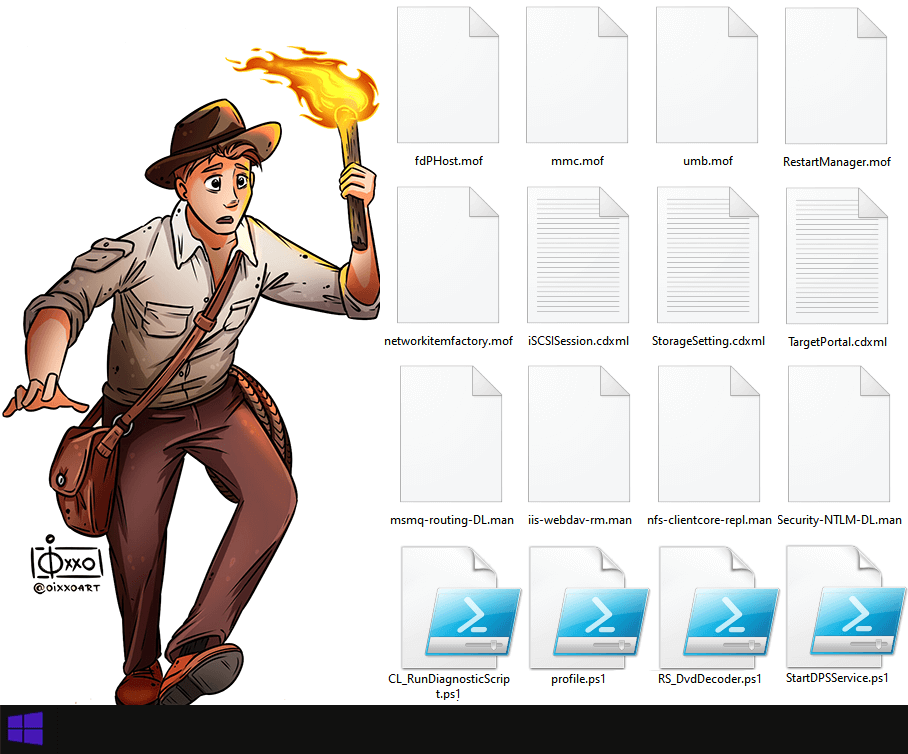The height and width of the screenshot is (754, 908).
Task: Open CL_RunDiagnosticScript.ps1 PowerShell script
Action: (x=450, y=608)
